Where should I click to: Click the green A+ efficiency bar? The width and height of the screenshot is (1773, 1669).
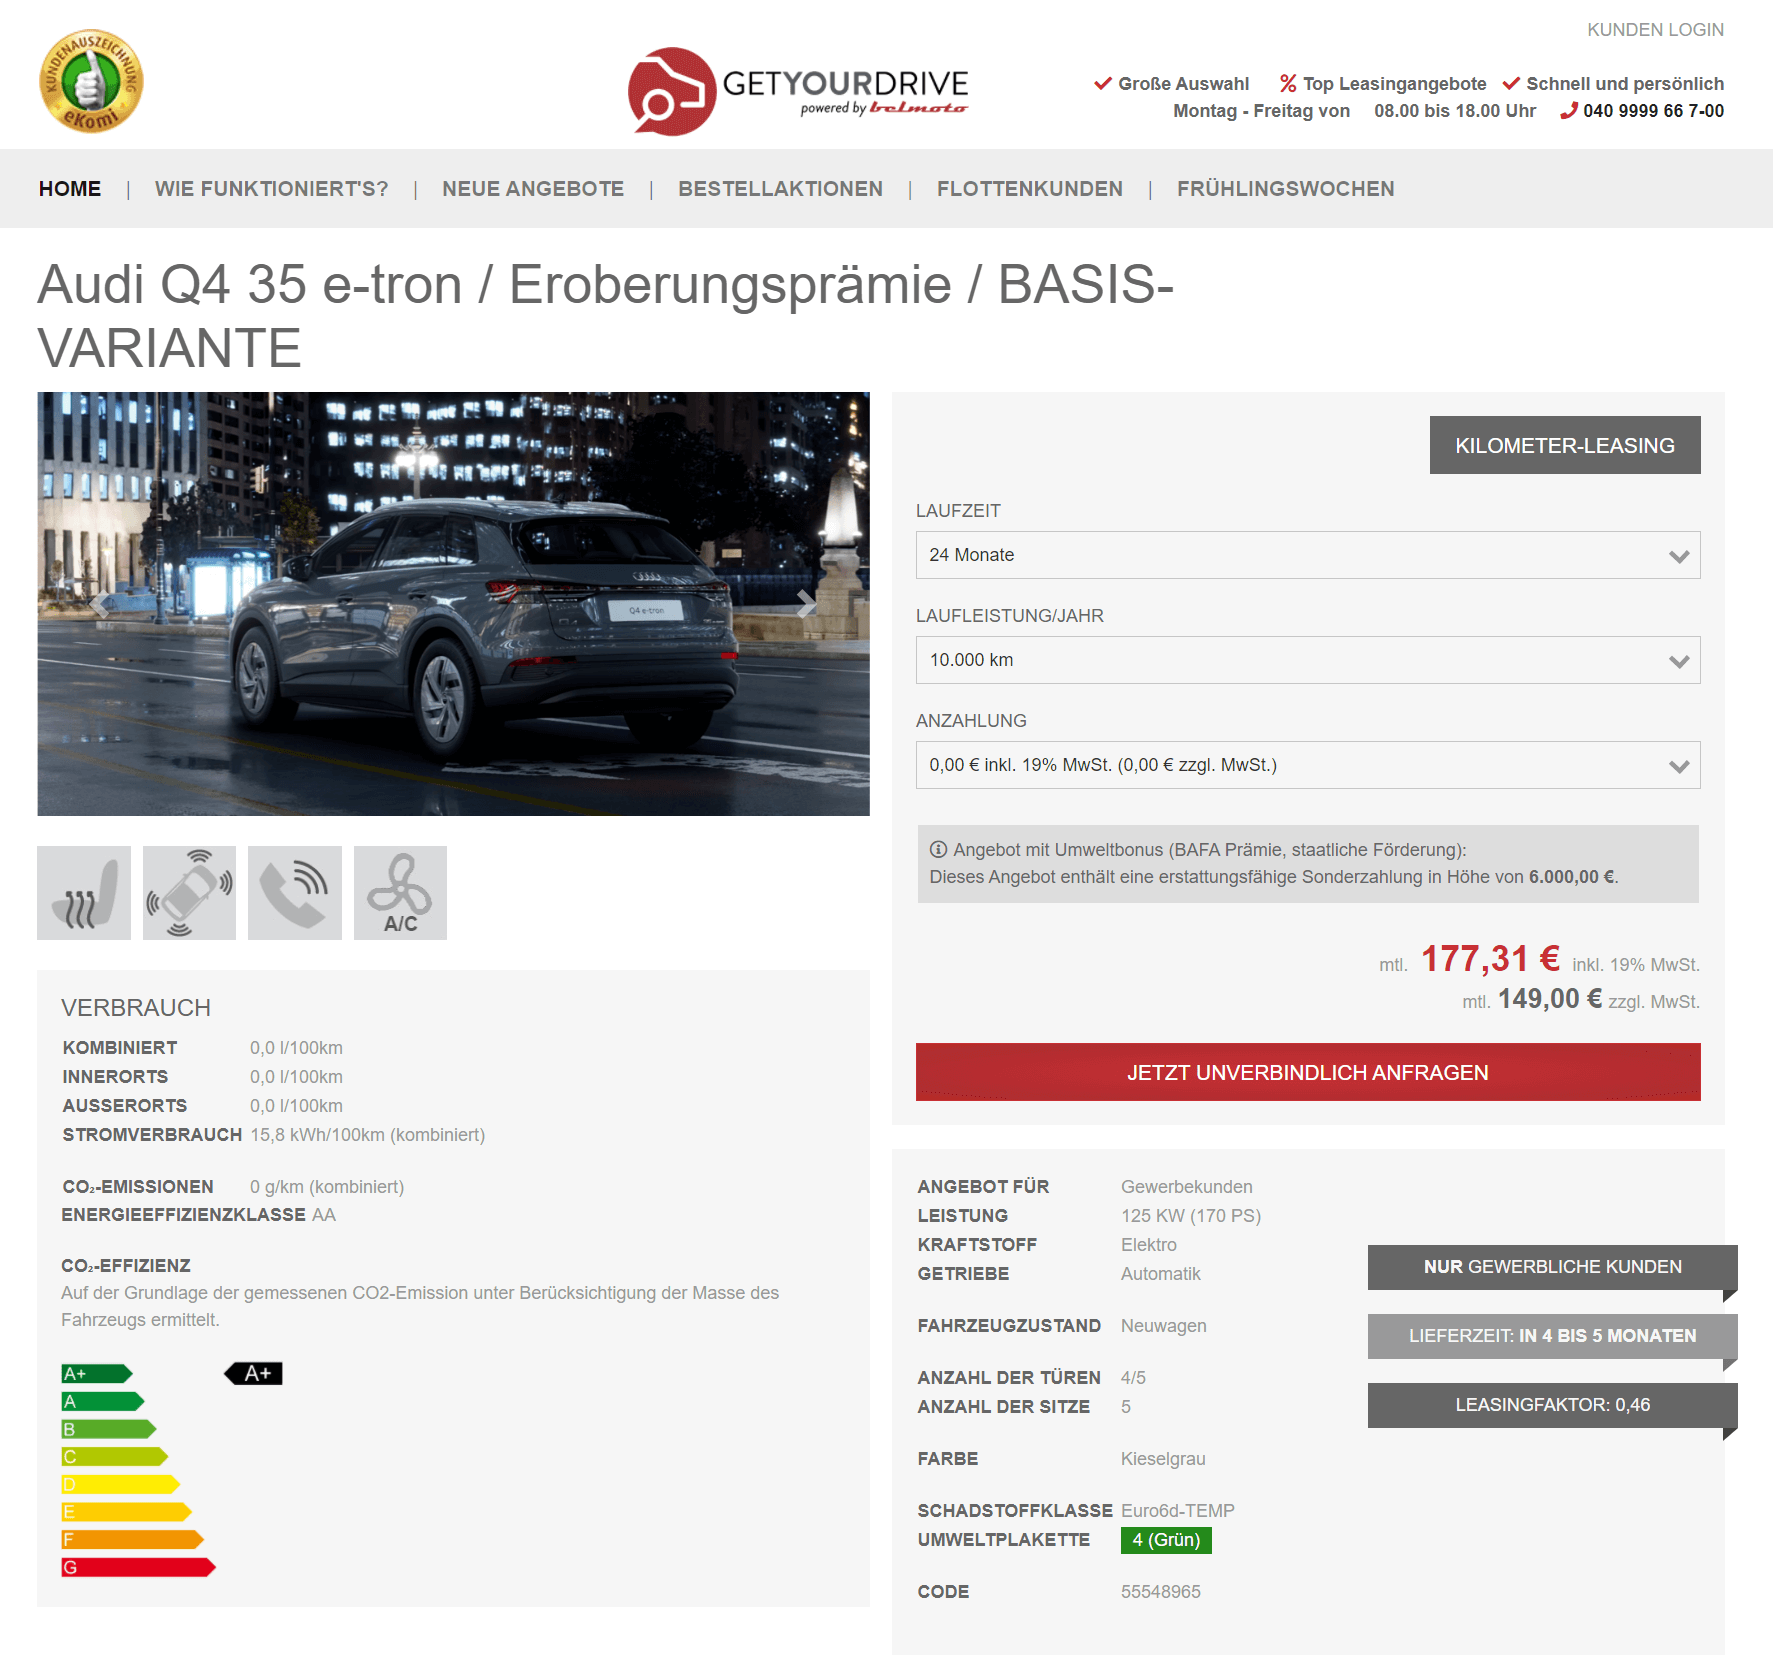tap(97, 1374)
